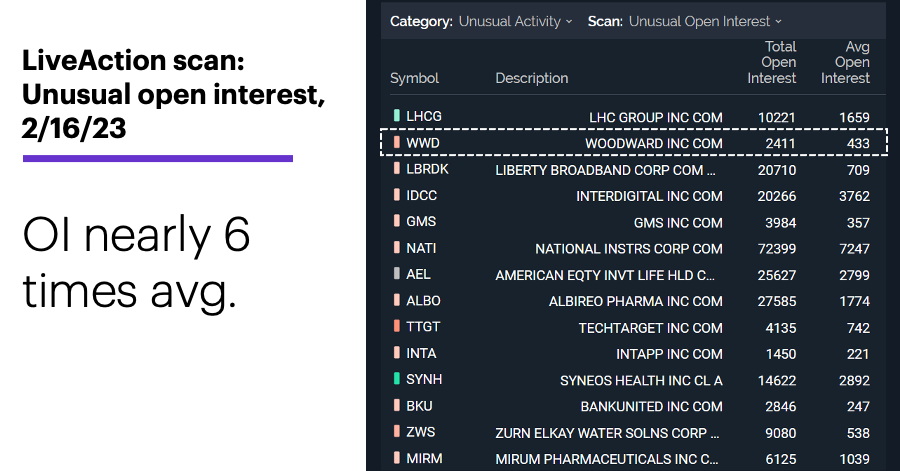Click the gray indicator icon beside AEL
This screenshot has width=900, height=471.
(397, 273)
